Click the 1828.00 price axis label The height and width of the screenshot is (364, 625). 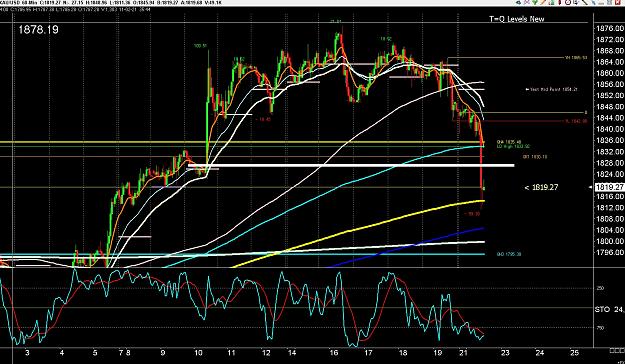click(x=609, y=163)
